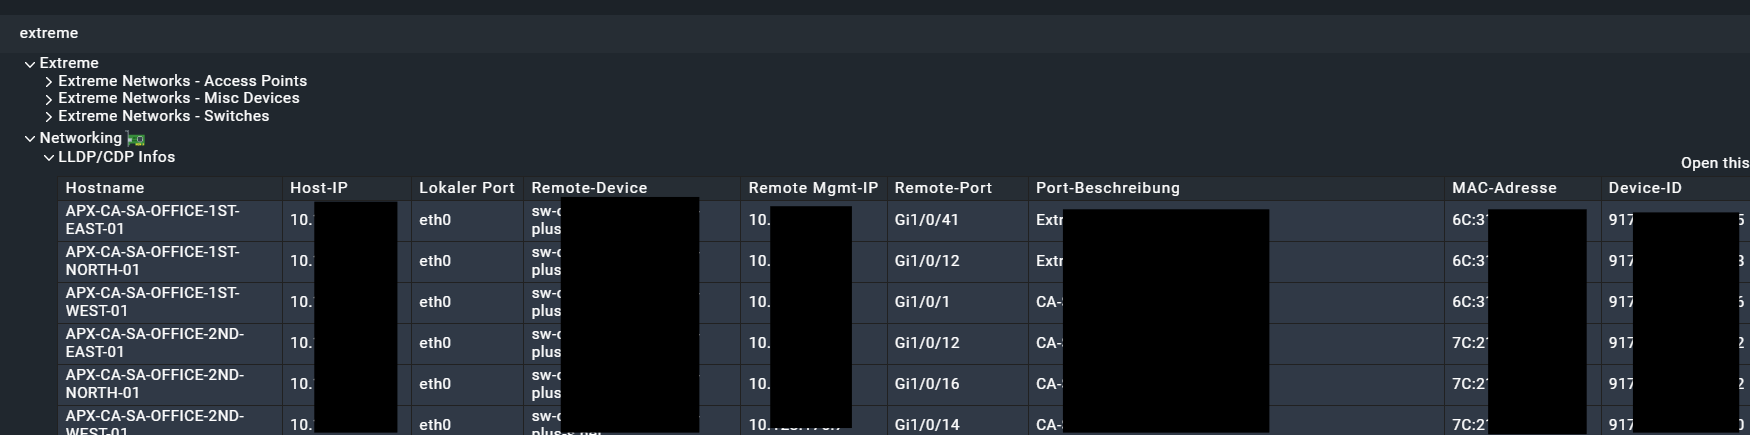1750x435 pixels.
Task: Expand Extreme Networks - Switches node
Action: pos(49,117)
